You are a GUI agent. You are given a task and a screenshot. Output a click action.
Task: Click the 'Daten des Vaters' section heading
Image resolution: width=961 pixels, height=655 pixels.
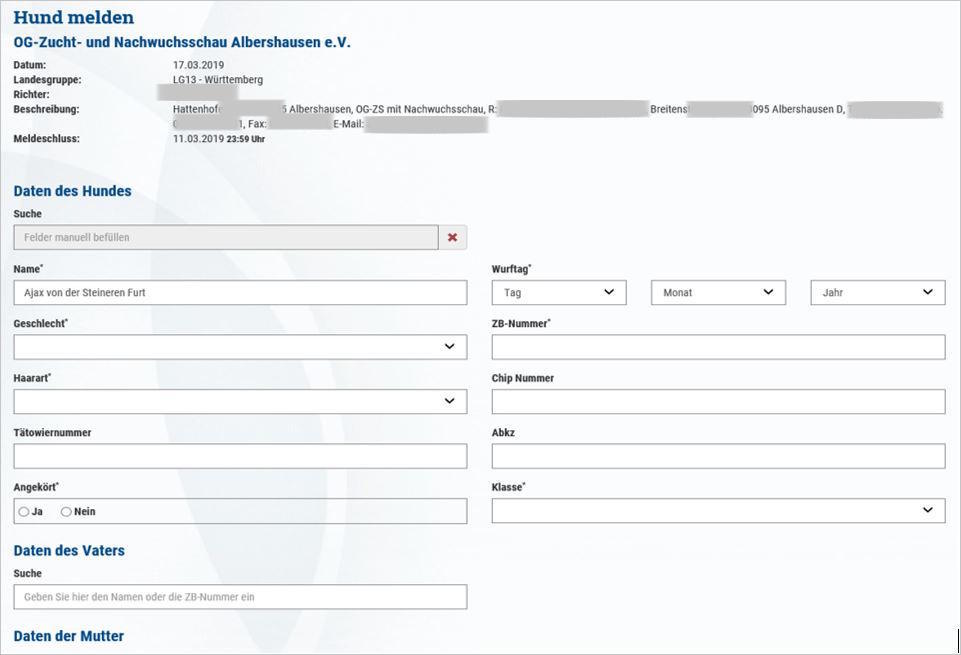click(69, 551)
